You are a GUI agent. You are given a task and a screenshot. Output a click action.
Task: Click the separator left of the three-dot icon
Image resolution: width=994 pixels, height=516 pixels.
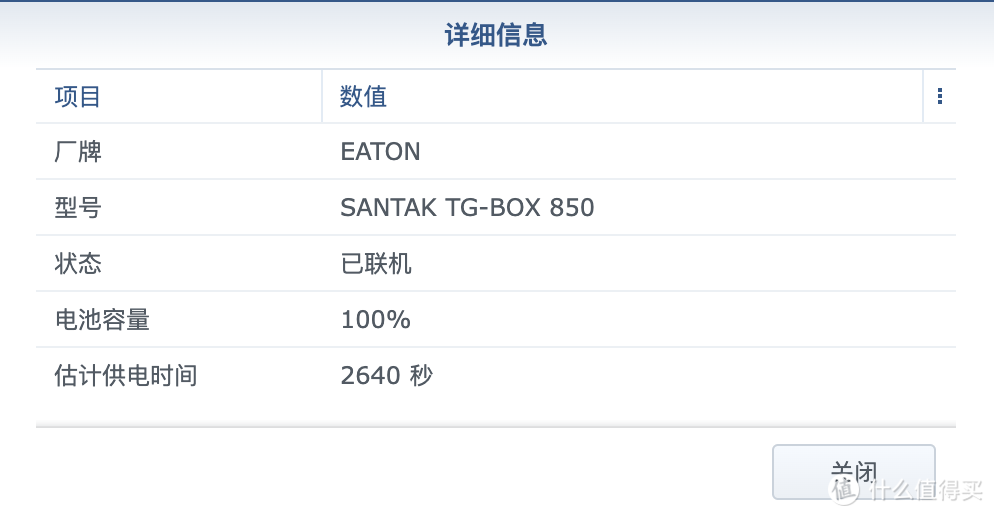point(923,97)
